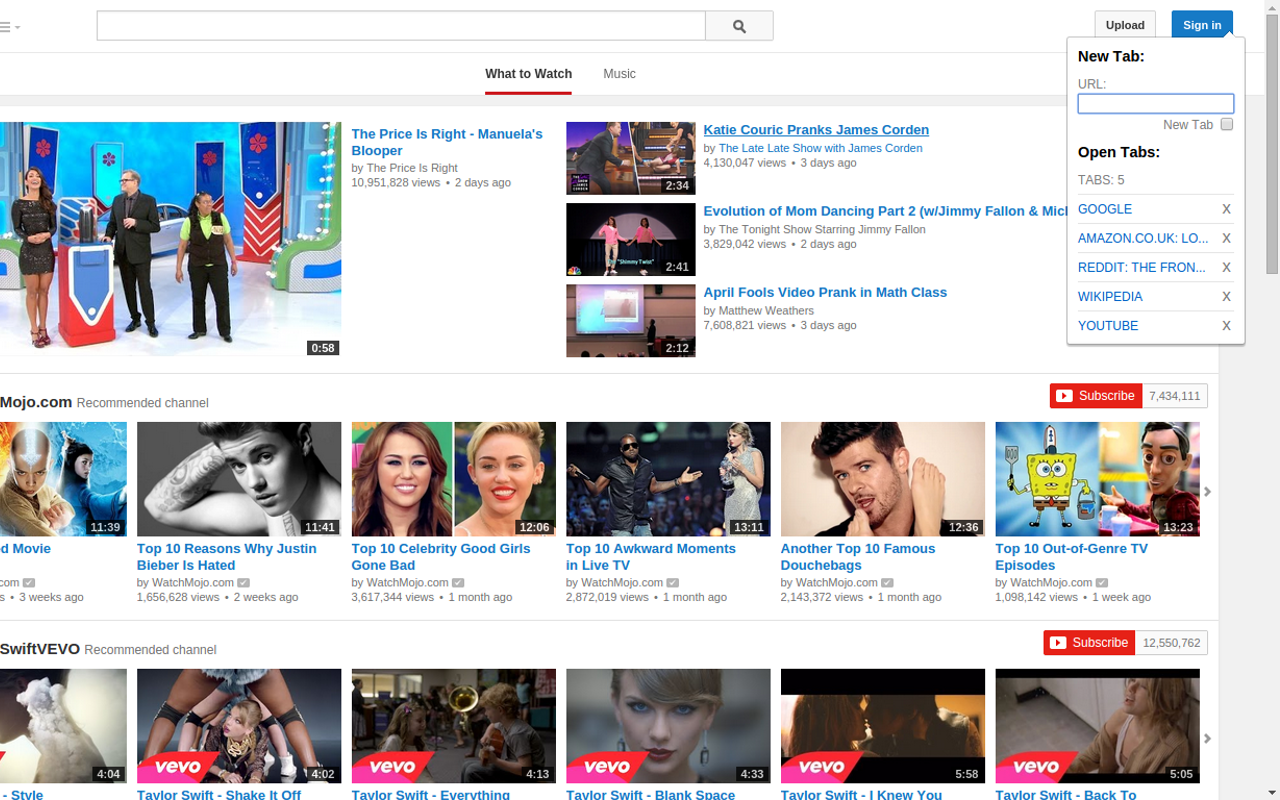Viewport: 1280px width, 800px height.
Task: Open Katie Couric Pranks James Corden link
Action: point(816,130)
